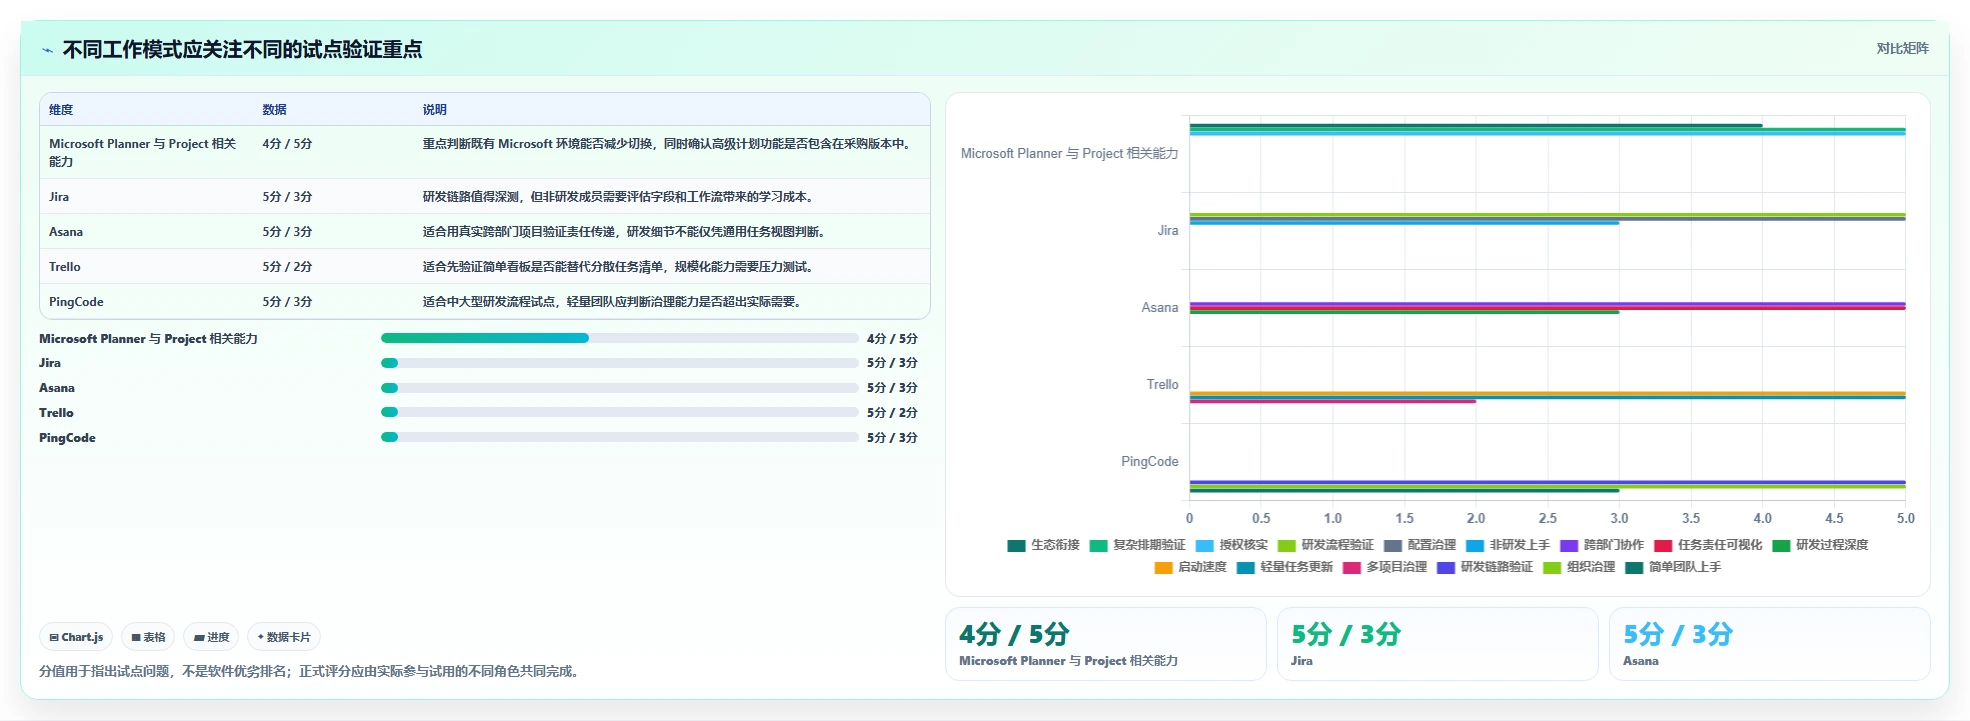Image resolution: width=1970 pixels, height=721 pixels.
Task: Open the Asana 5分 / 3分 stat card
Action: click(1770, 644)
